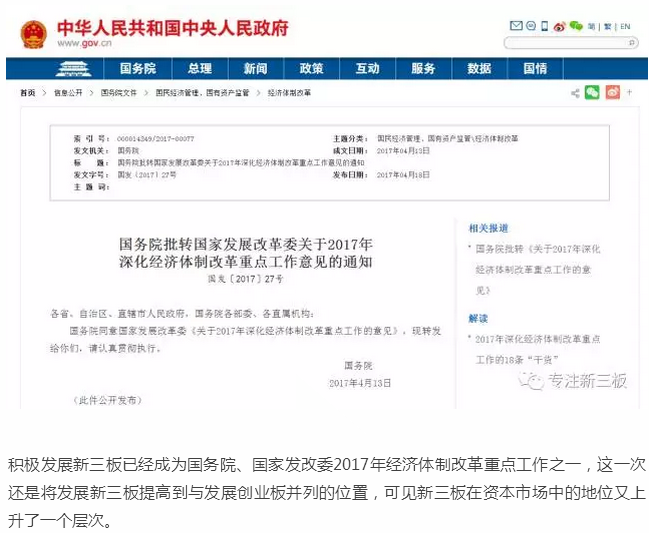649x533 pixels.
Task: Open 国民经济管理、国有资产监管 breadcrumb link
Action: 202,93
